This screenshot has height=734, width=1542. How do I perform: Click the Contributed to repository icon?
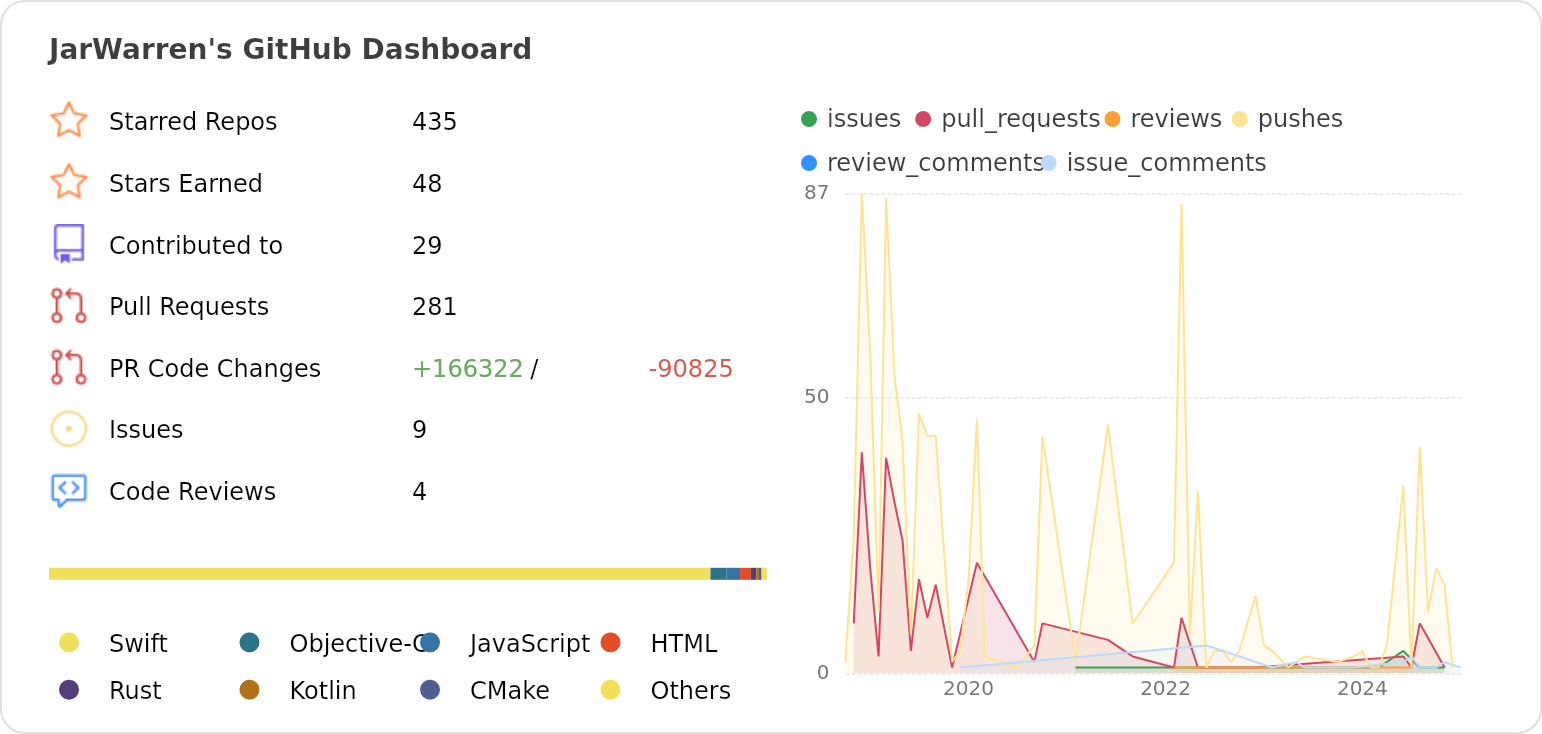[69, 244]
